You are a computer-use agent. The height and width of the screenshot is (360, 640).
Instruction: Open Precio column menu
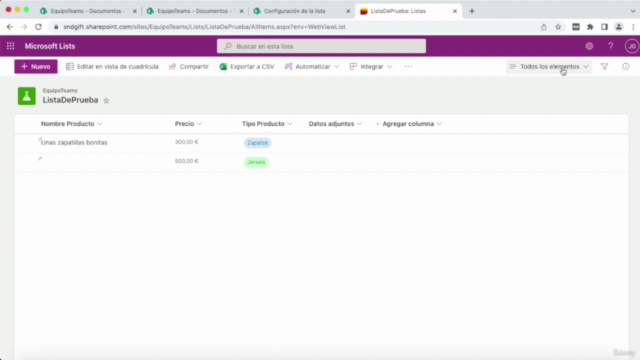coord(189,124)
